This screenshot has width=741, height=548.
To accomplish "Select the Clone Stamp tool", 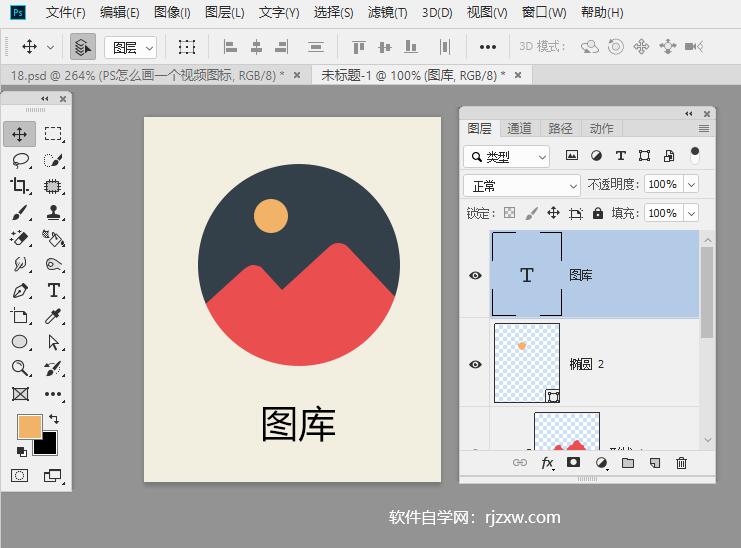I will pyautogui.click(x=53, y=212).
